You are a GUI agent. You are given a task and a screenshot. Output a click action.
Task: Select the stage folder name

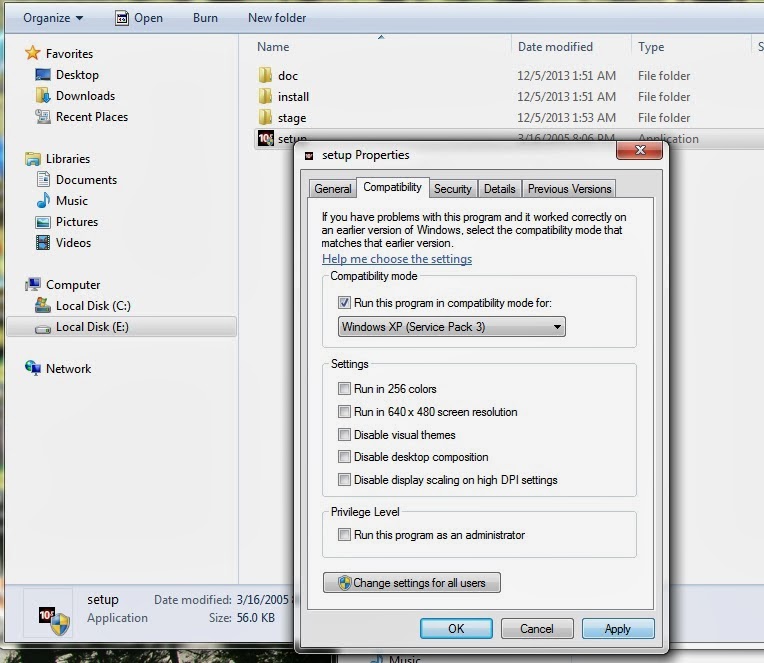[x=292, y=118]
